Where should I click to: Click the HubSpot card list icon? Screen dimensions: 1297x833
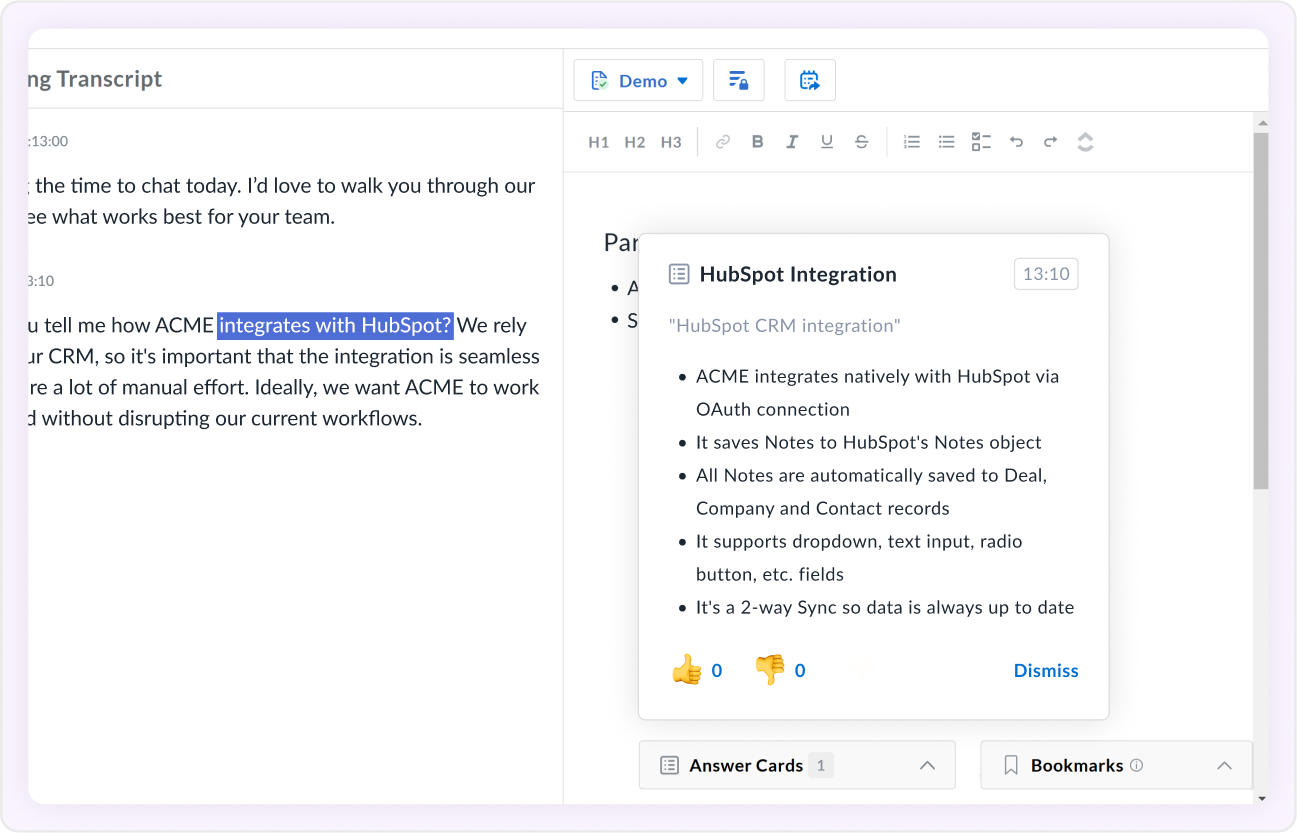pyautogui.click(x=679, y=274)
